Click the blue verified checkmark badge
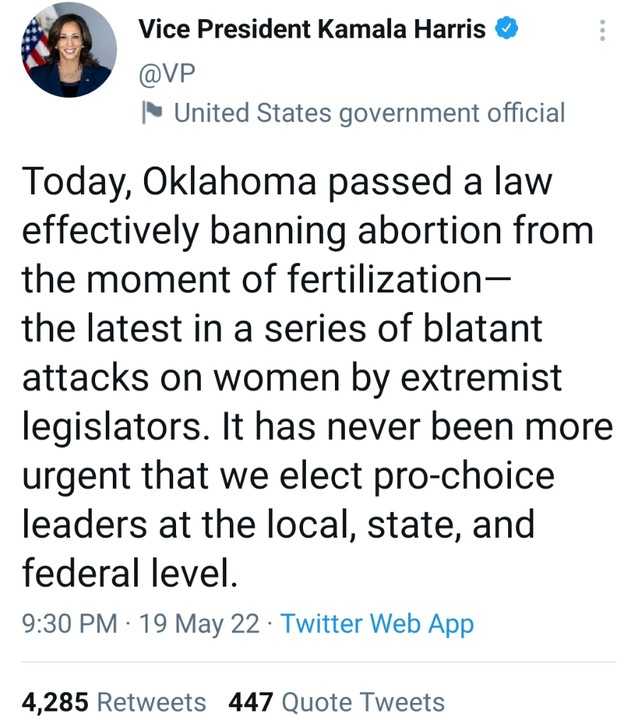 pyautogui.click(x=508, y=29)
